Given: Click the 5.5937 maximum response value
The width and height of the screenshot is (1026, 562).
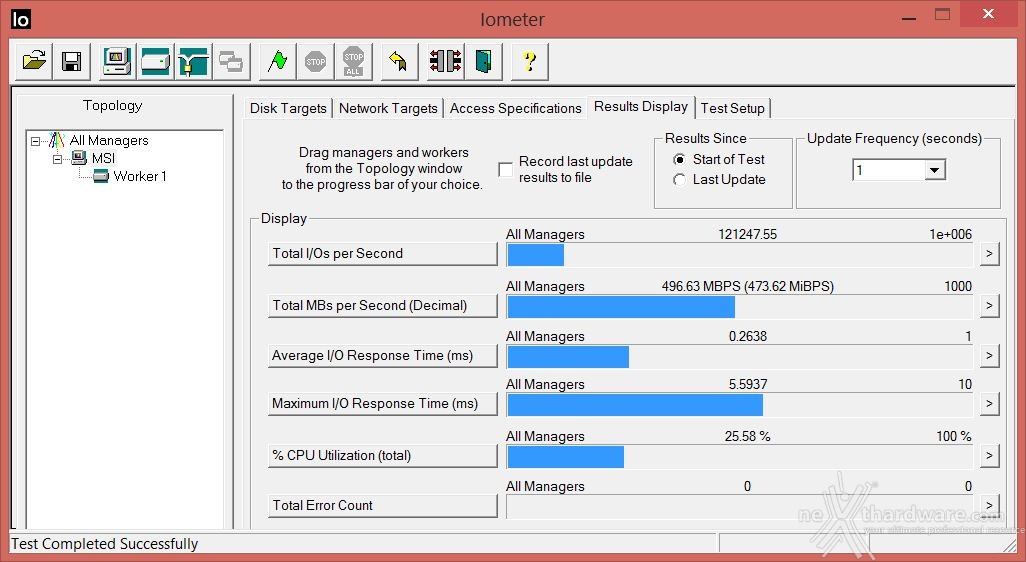Looking at the screenshot, I should pos(747,384).
